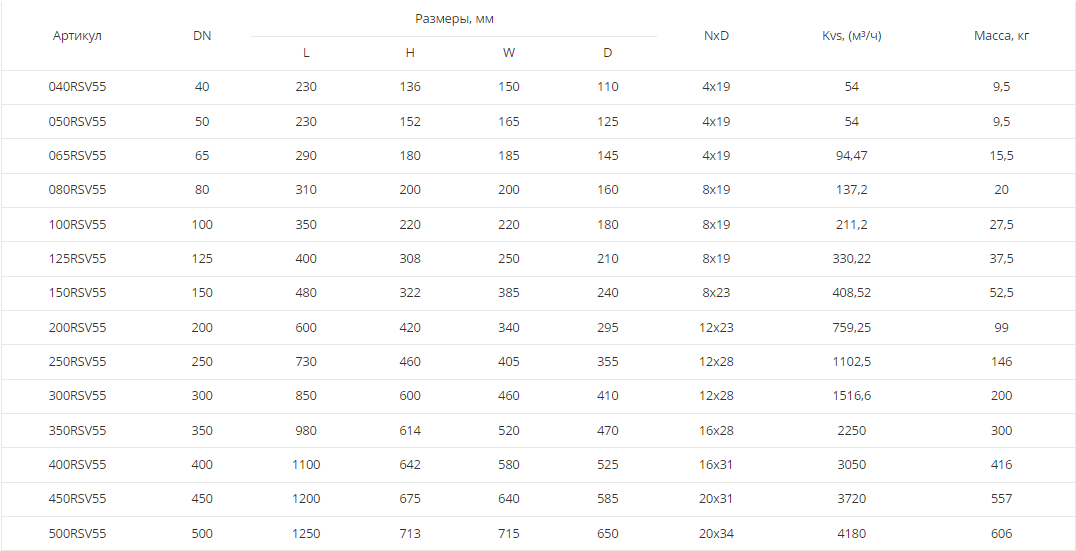Select the NxD value 8x23
The image size is (1076, 551).
tap(716, 293)
